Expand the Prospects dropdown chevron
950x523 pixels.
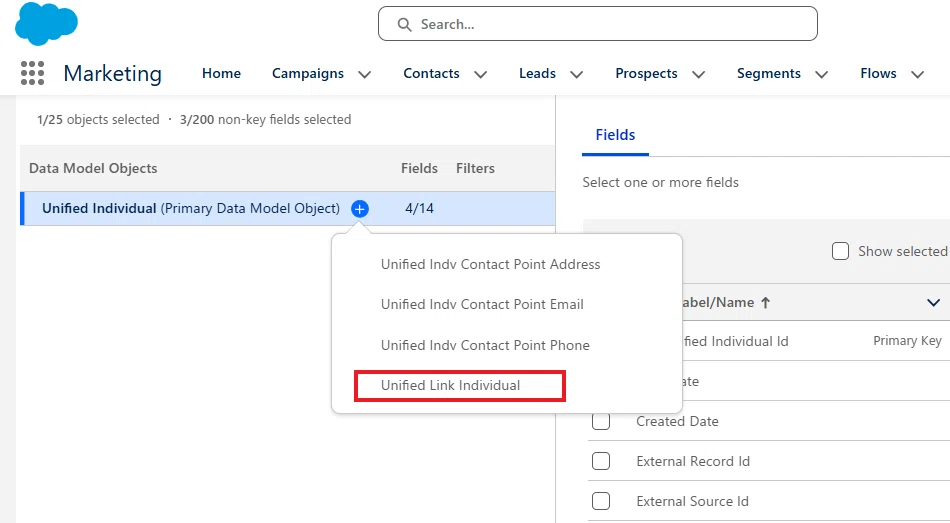pos(699,75)
